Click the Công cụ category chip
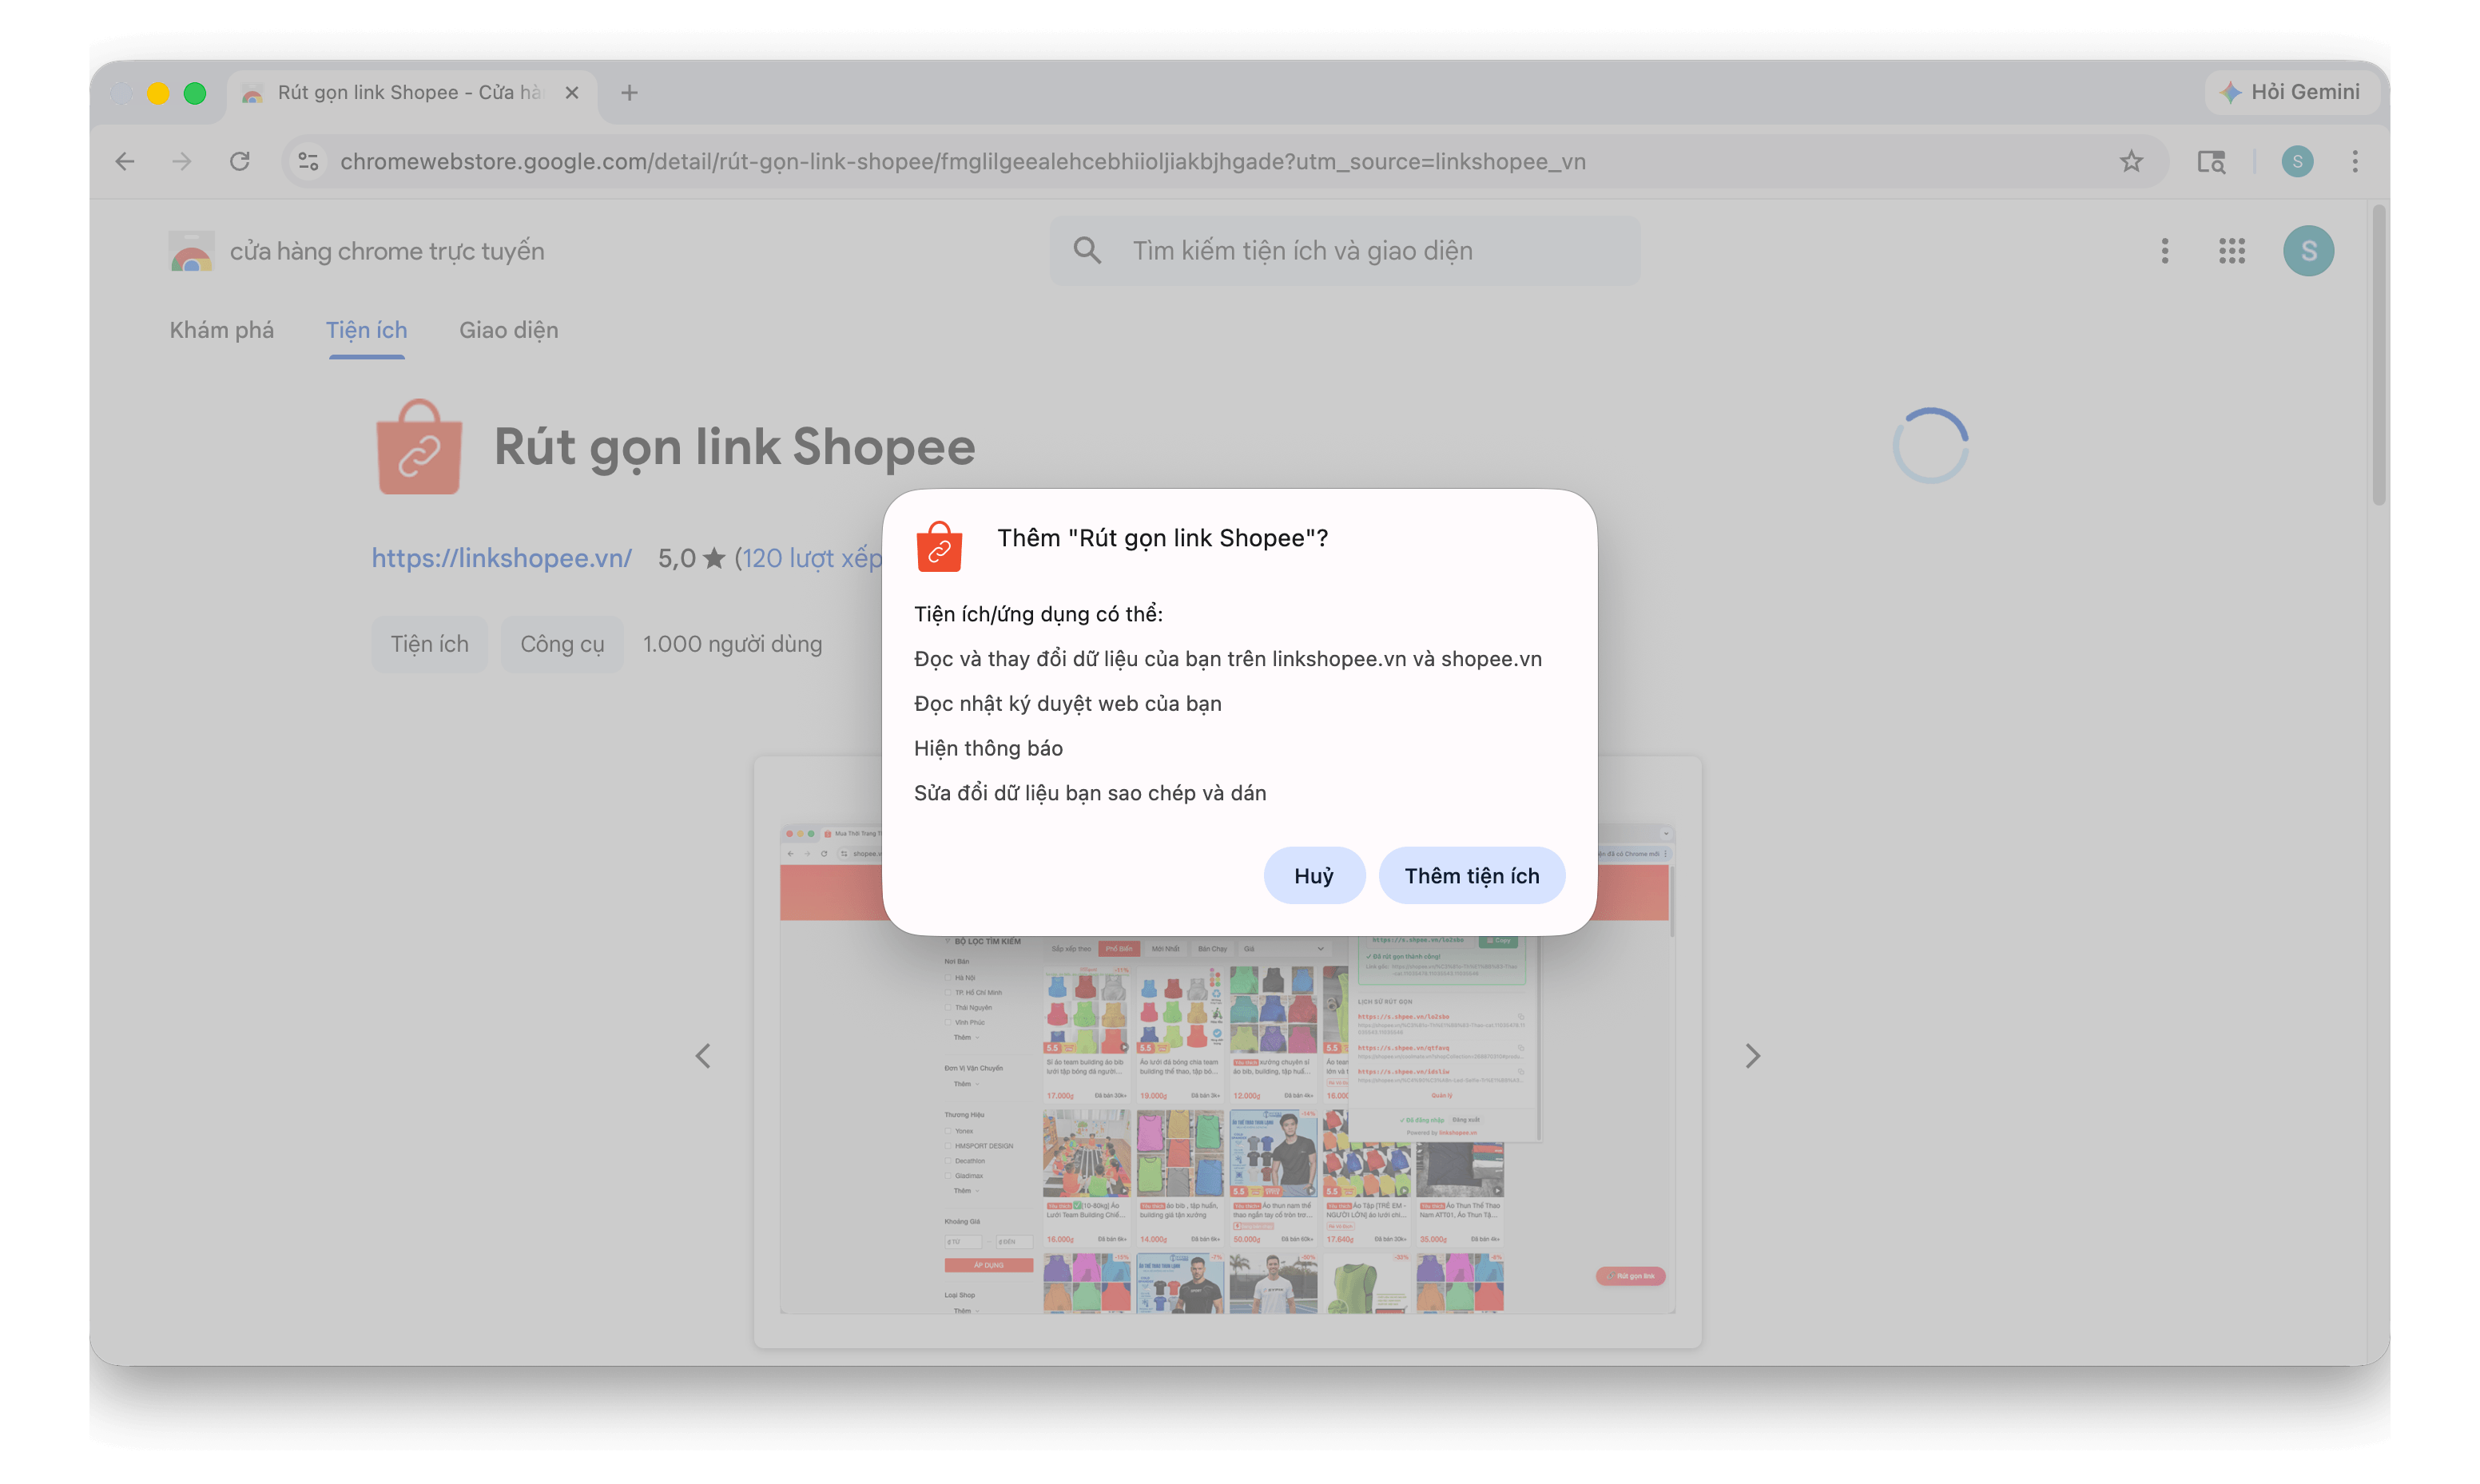This screenshot has width=2480, height=1484. [x=562, y=644]
